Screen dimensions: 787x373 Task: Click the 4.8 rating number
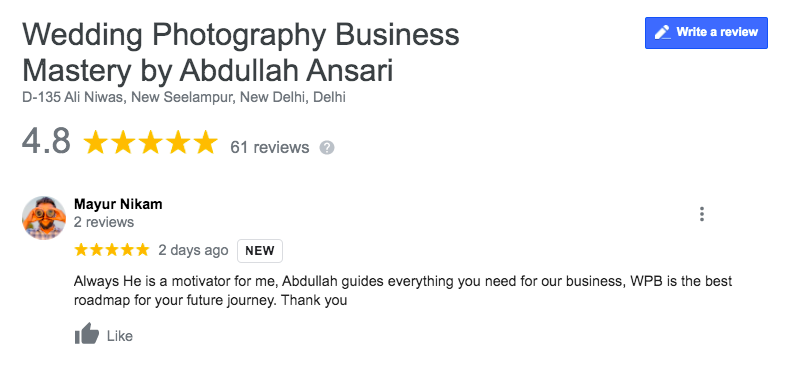pos(46,142)
